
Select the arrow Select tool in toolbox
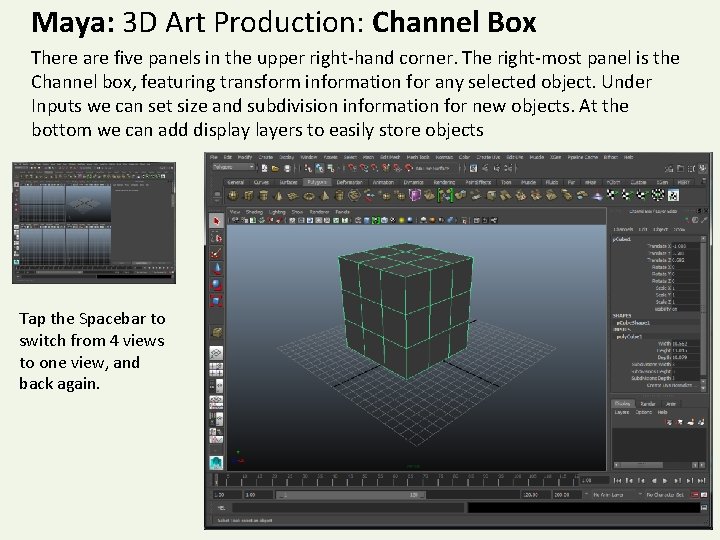point(216,221)
